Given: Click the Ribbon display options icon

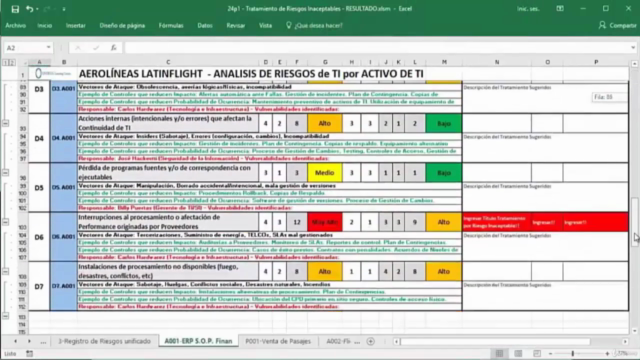Looking at the screenshot, I should tap(560, 9).
